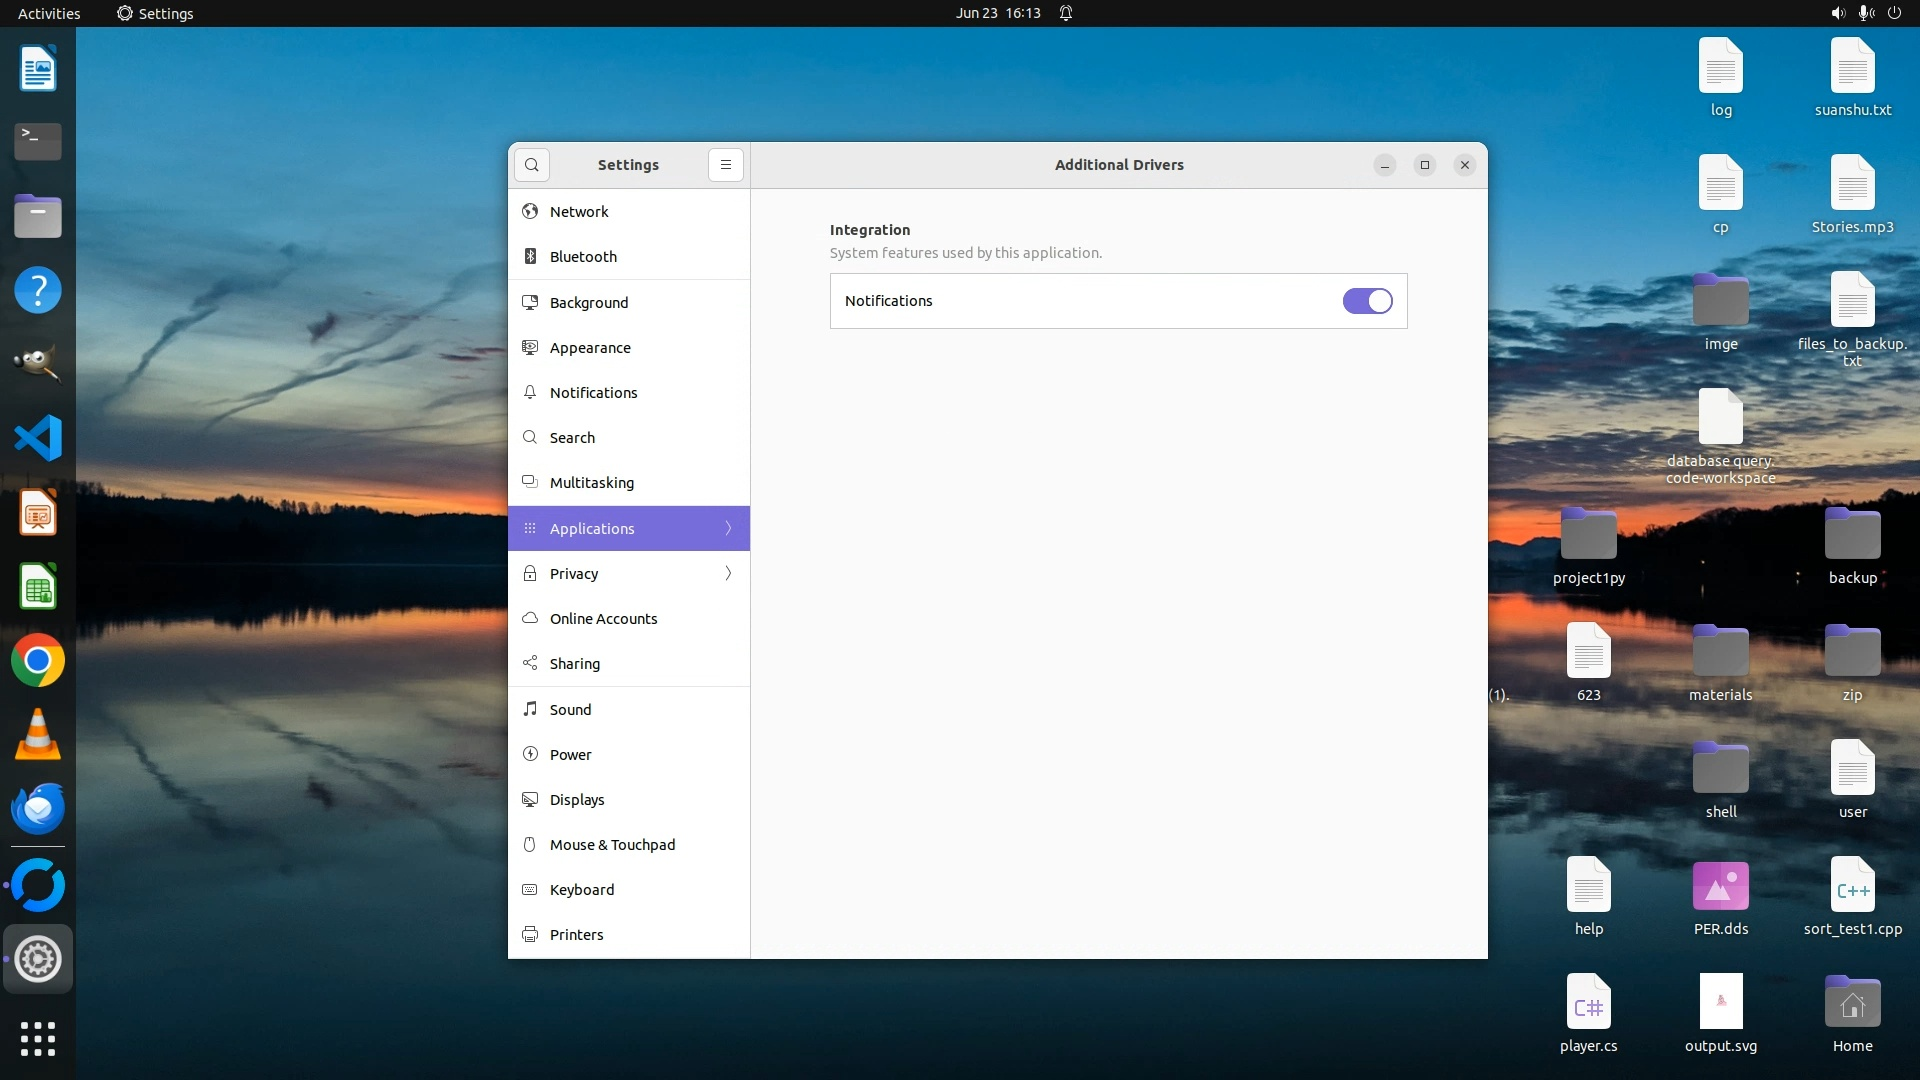
Task: Click the search icon in Settings header
Action: coord(532,165)
